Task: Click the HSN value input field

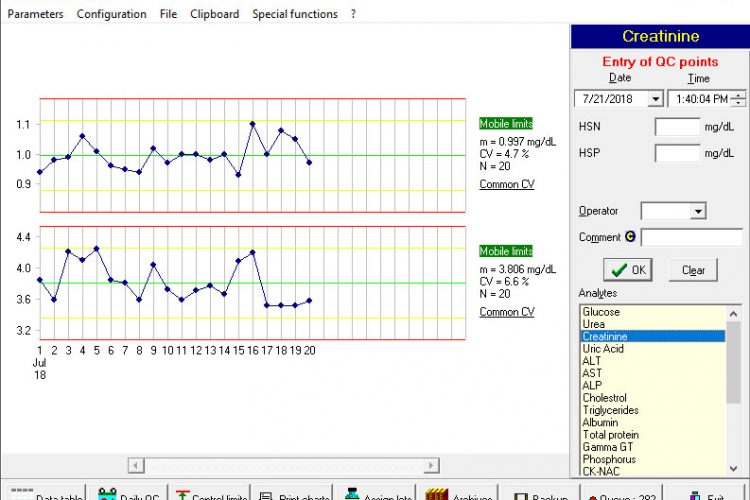Action: click(677, 127)
